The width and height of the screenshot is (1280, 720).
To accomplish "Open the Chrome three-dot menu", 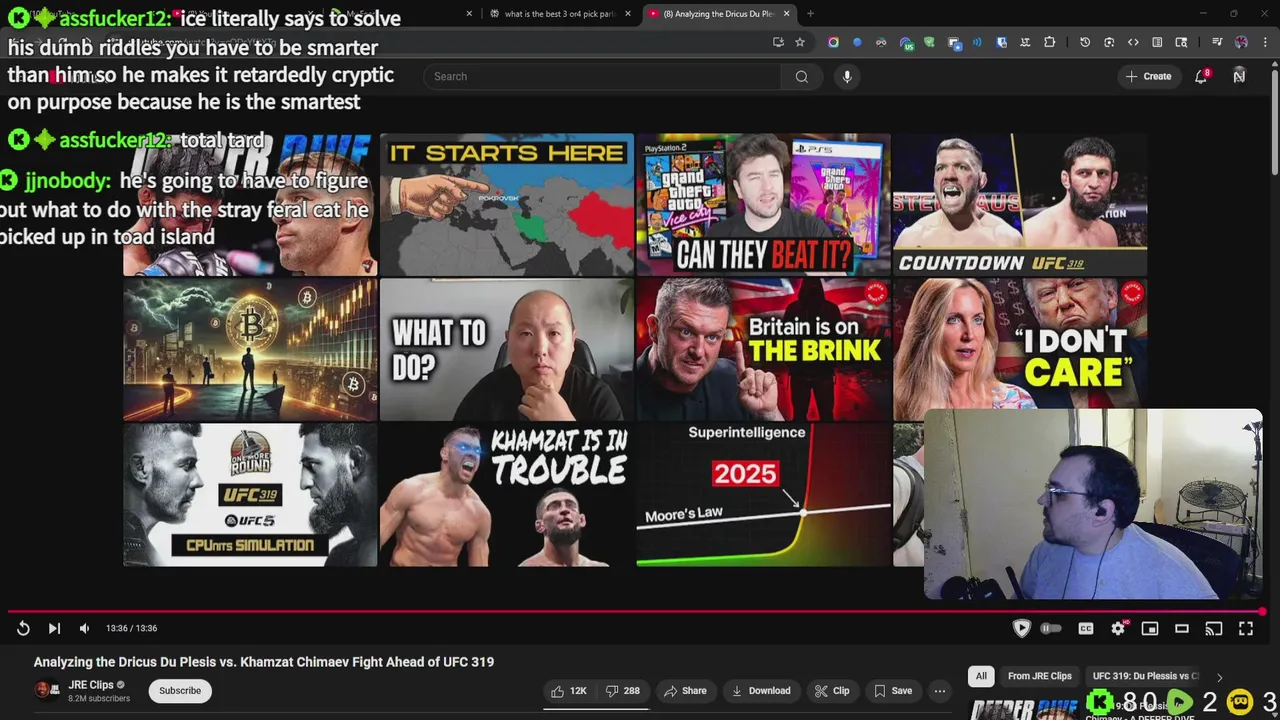I will click(x=1264, y=42).
